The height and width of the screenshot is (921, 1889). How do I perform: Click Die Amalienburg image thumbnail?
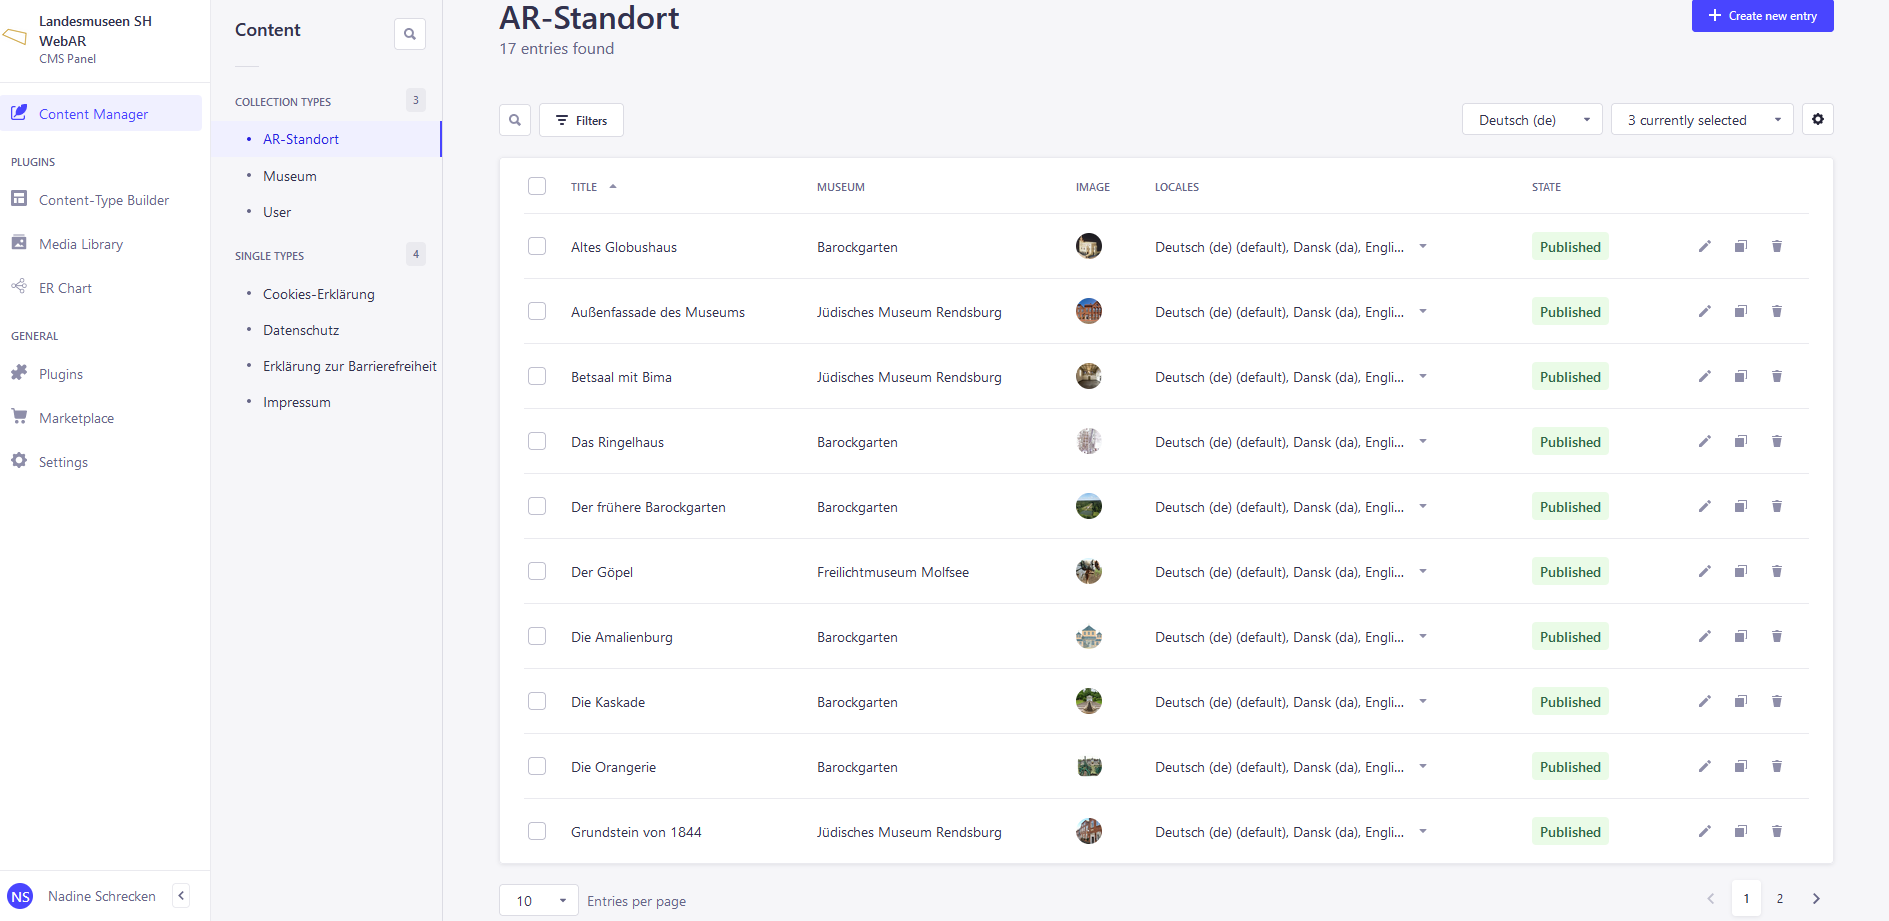[1089, 636]
